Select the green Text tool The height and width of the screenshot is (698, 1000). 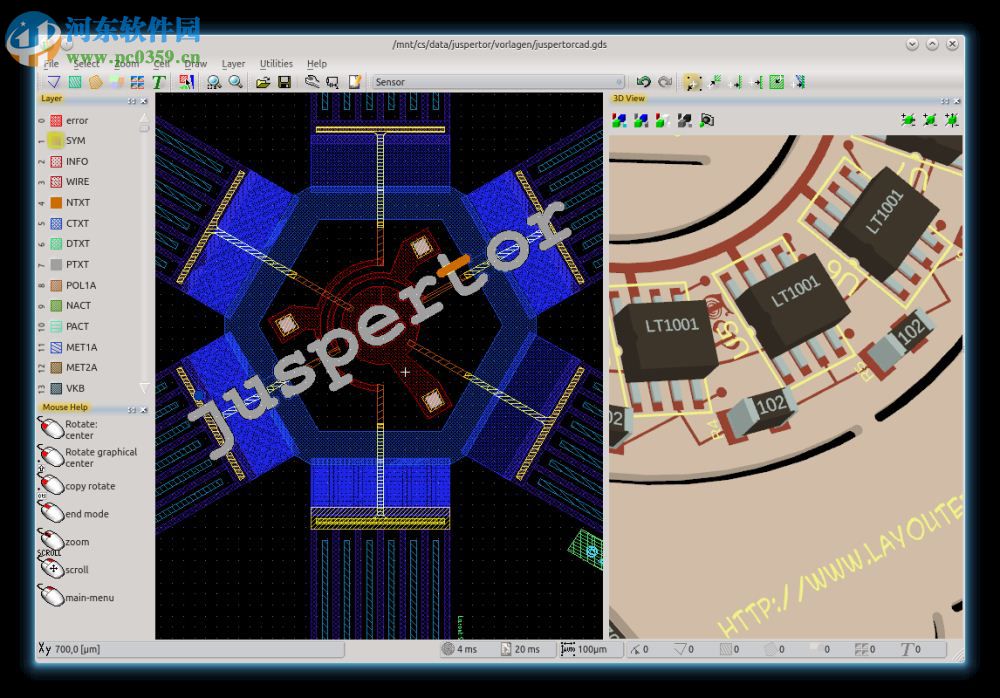pos(159,82)
